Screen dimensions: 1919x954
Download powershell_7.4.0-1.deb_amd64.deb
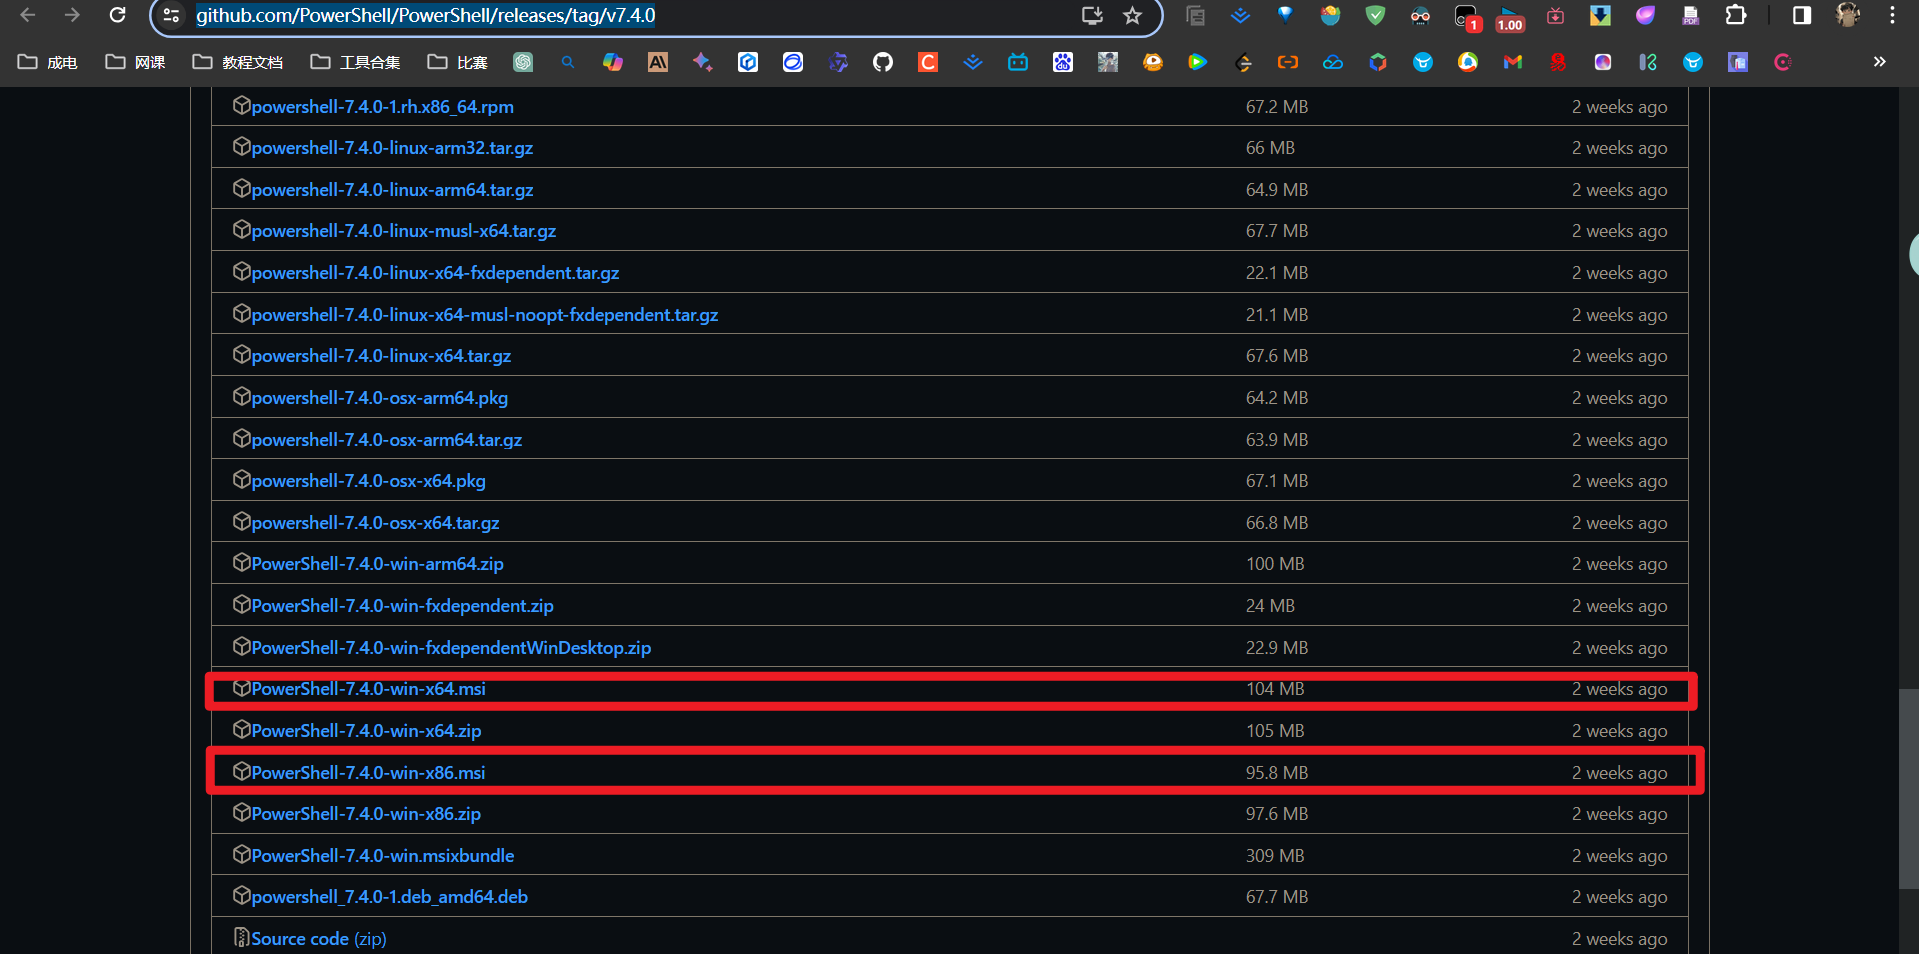coord(390,897)
